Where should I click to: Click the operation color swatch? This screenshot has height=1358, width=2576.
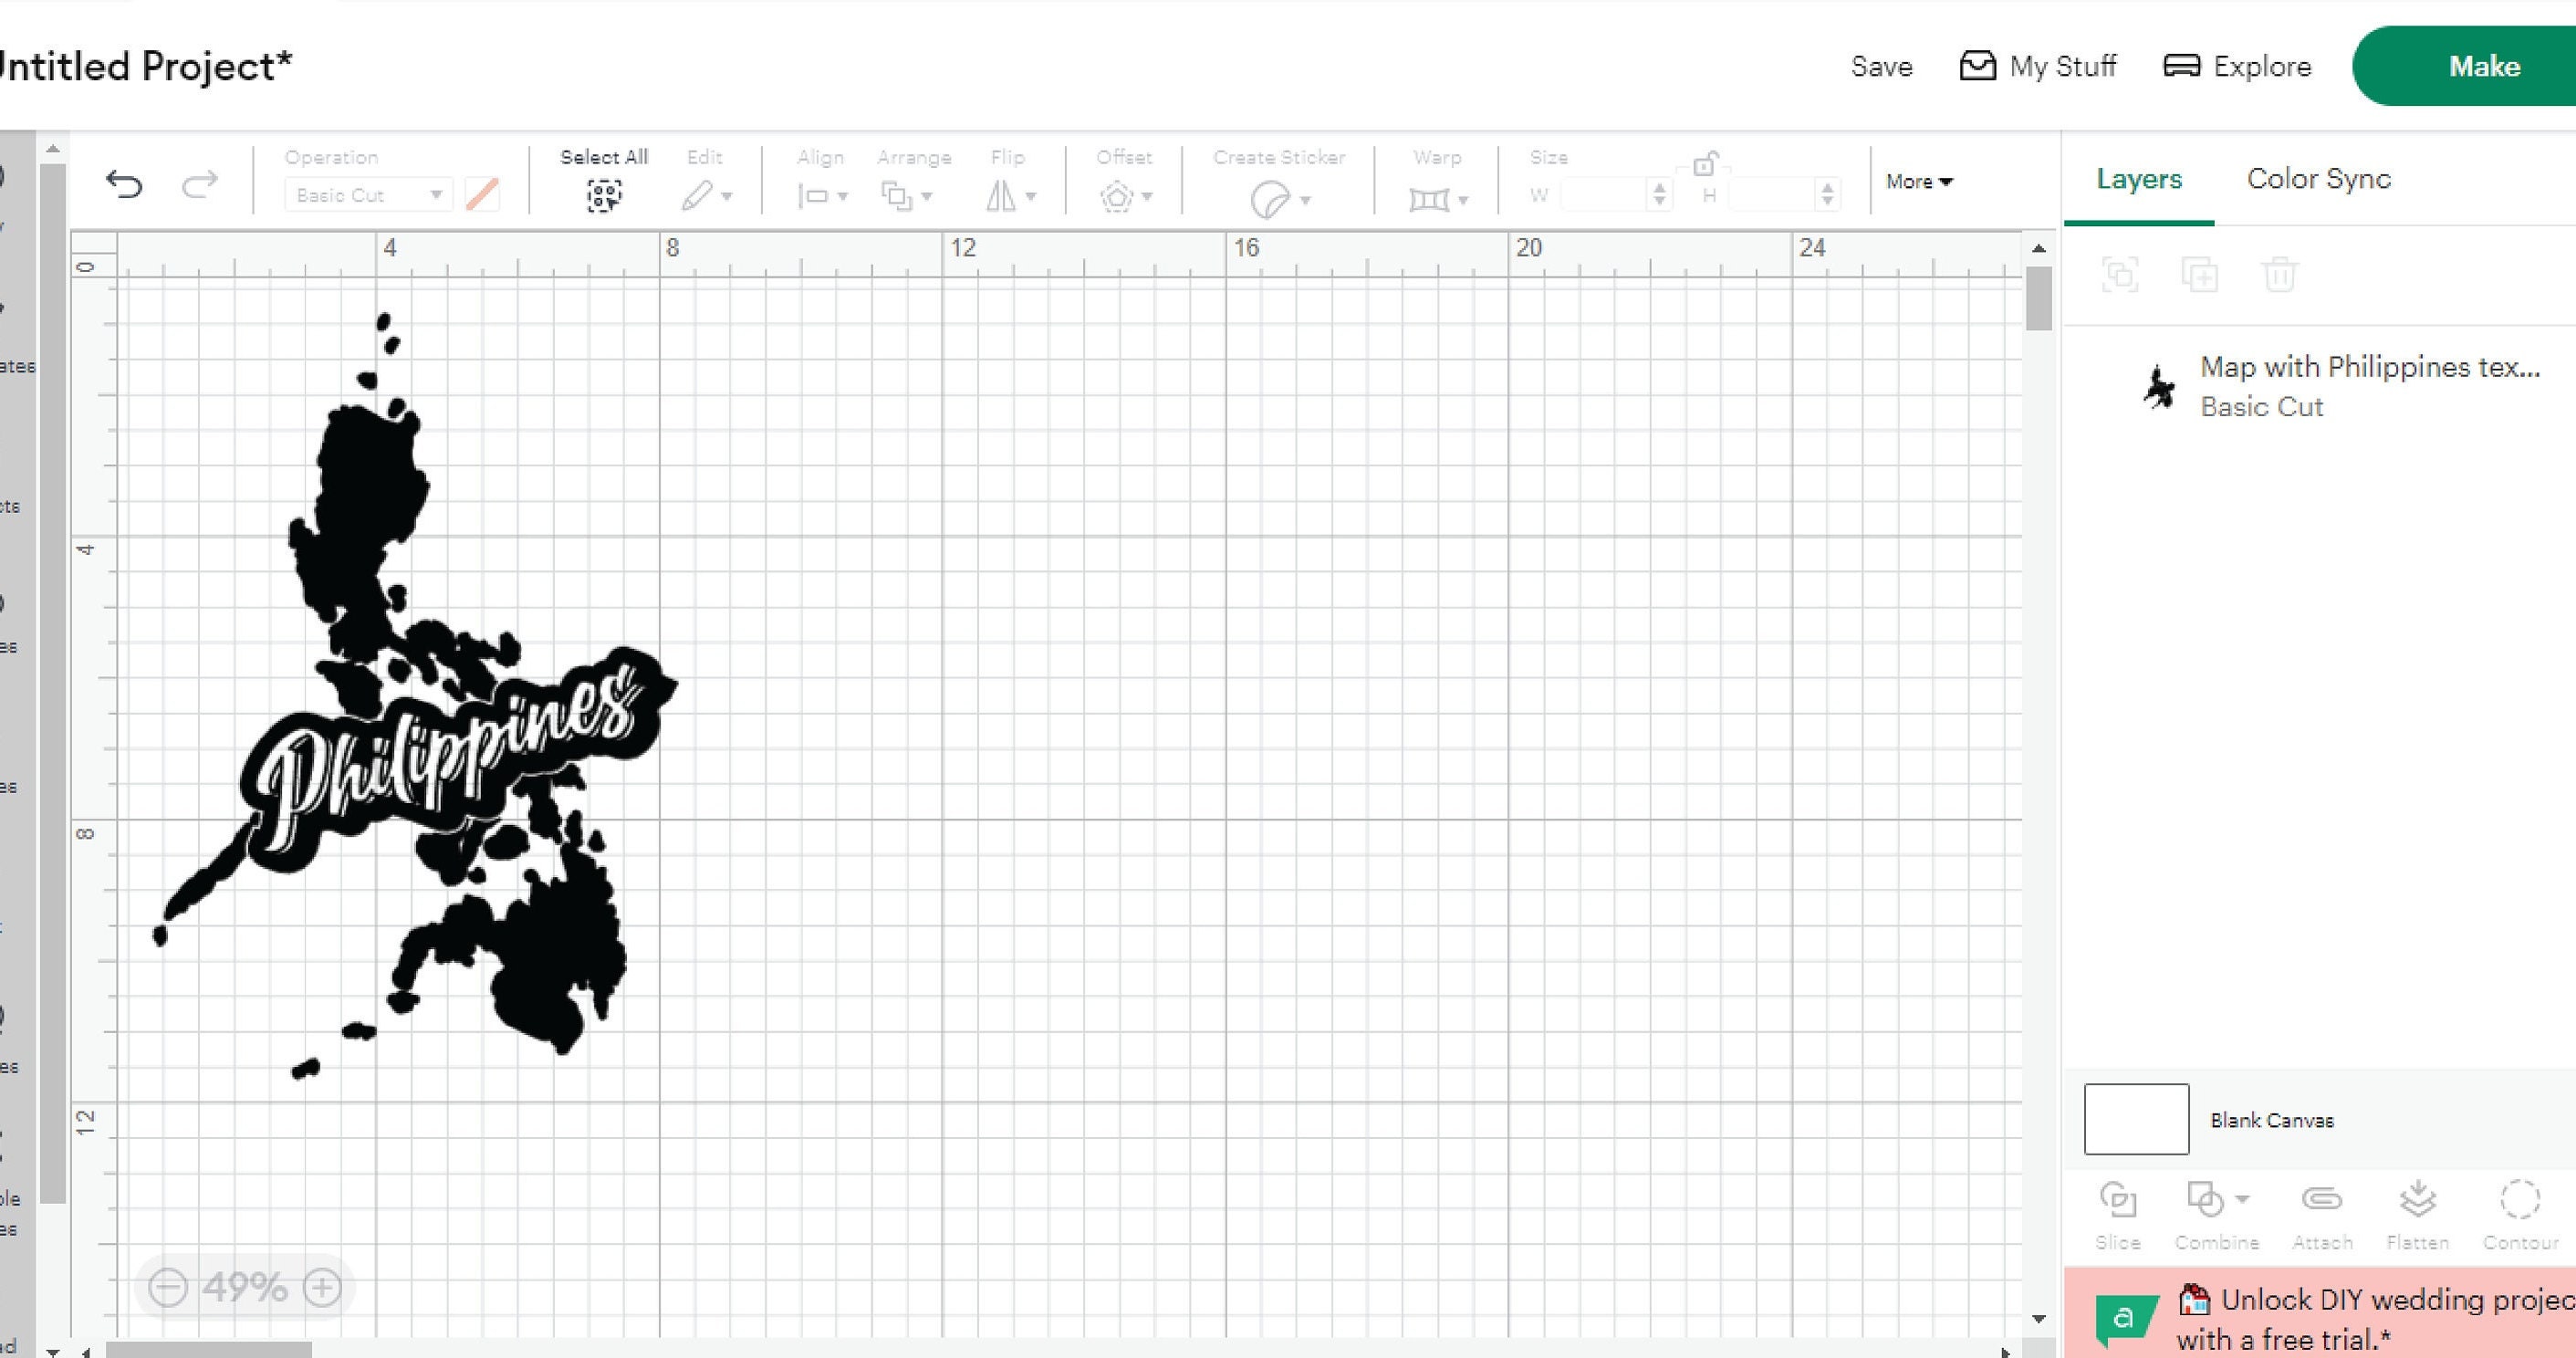click(x=484, y=194)
